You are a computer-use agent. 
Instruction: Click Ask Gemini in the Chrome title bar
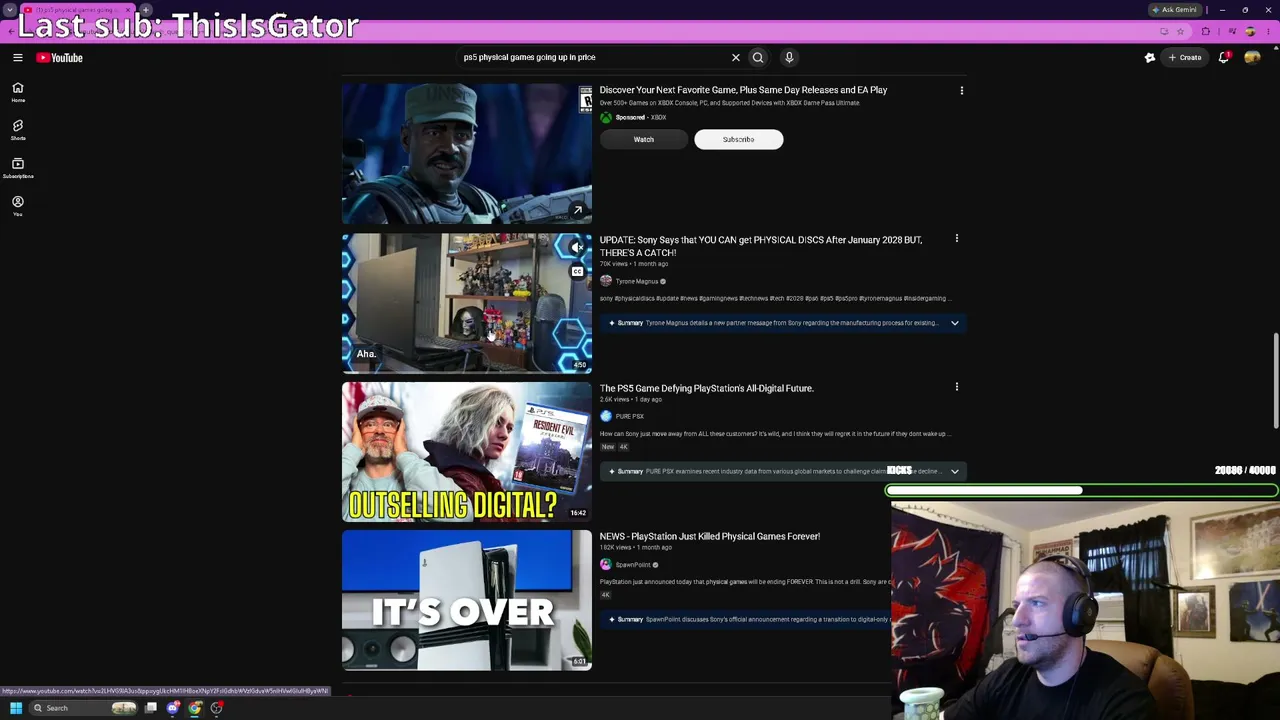(x=1175, y=10)
